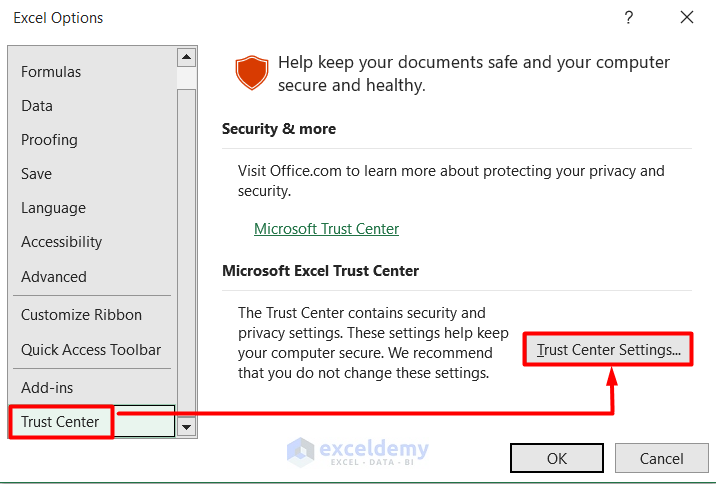Go to Proofing options

[x=49, y=140]
